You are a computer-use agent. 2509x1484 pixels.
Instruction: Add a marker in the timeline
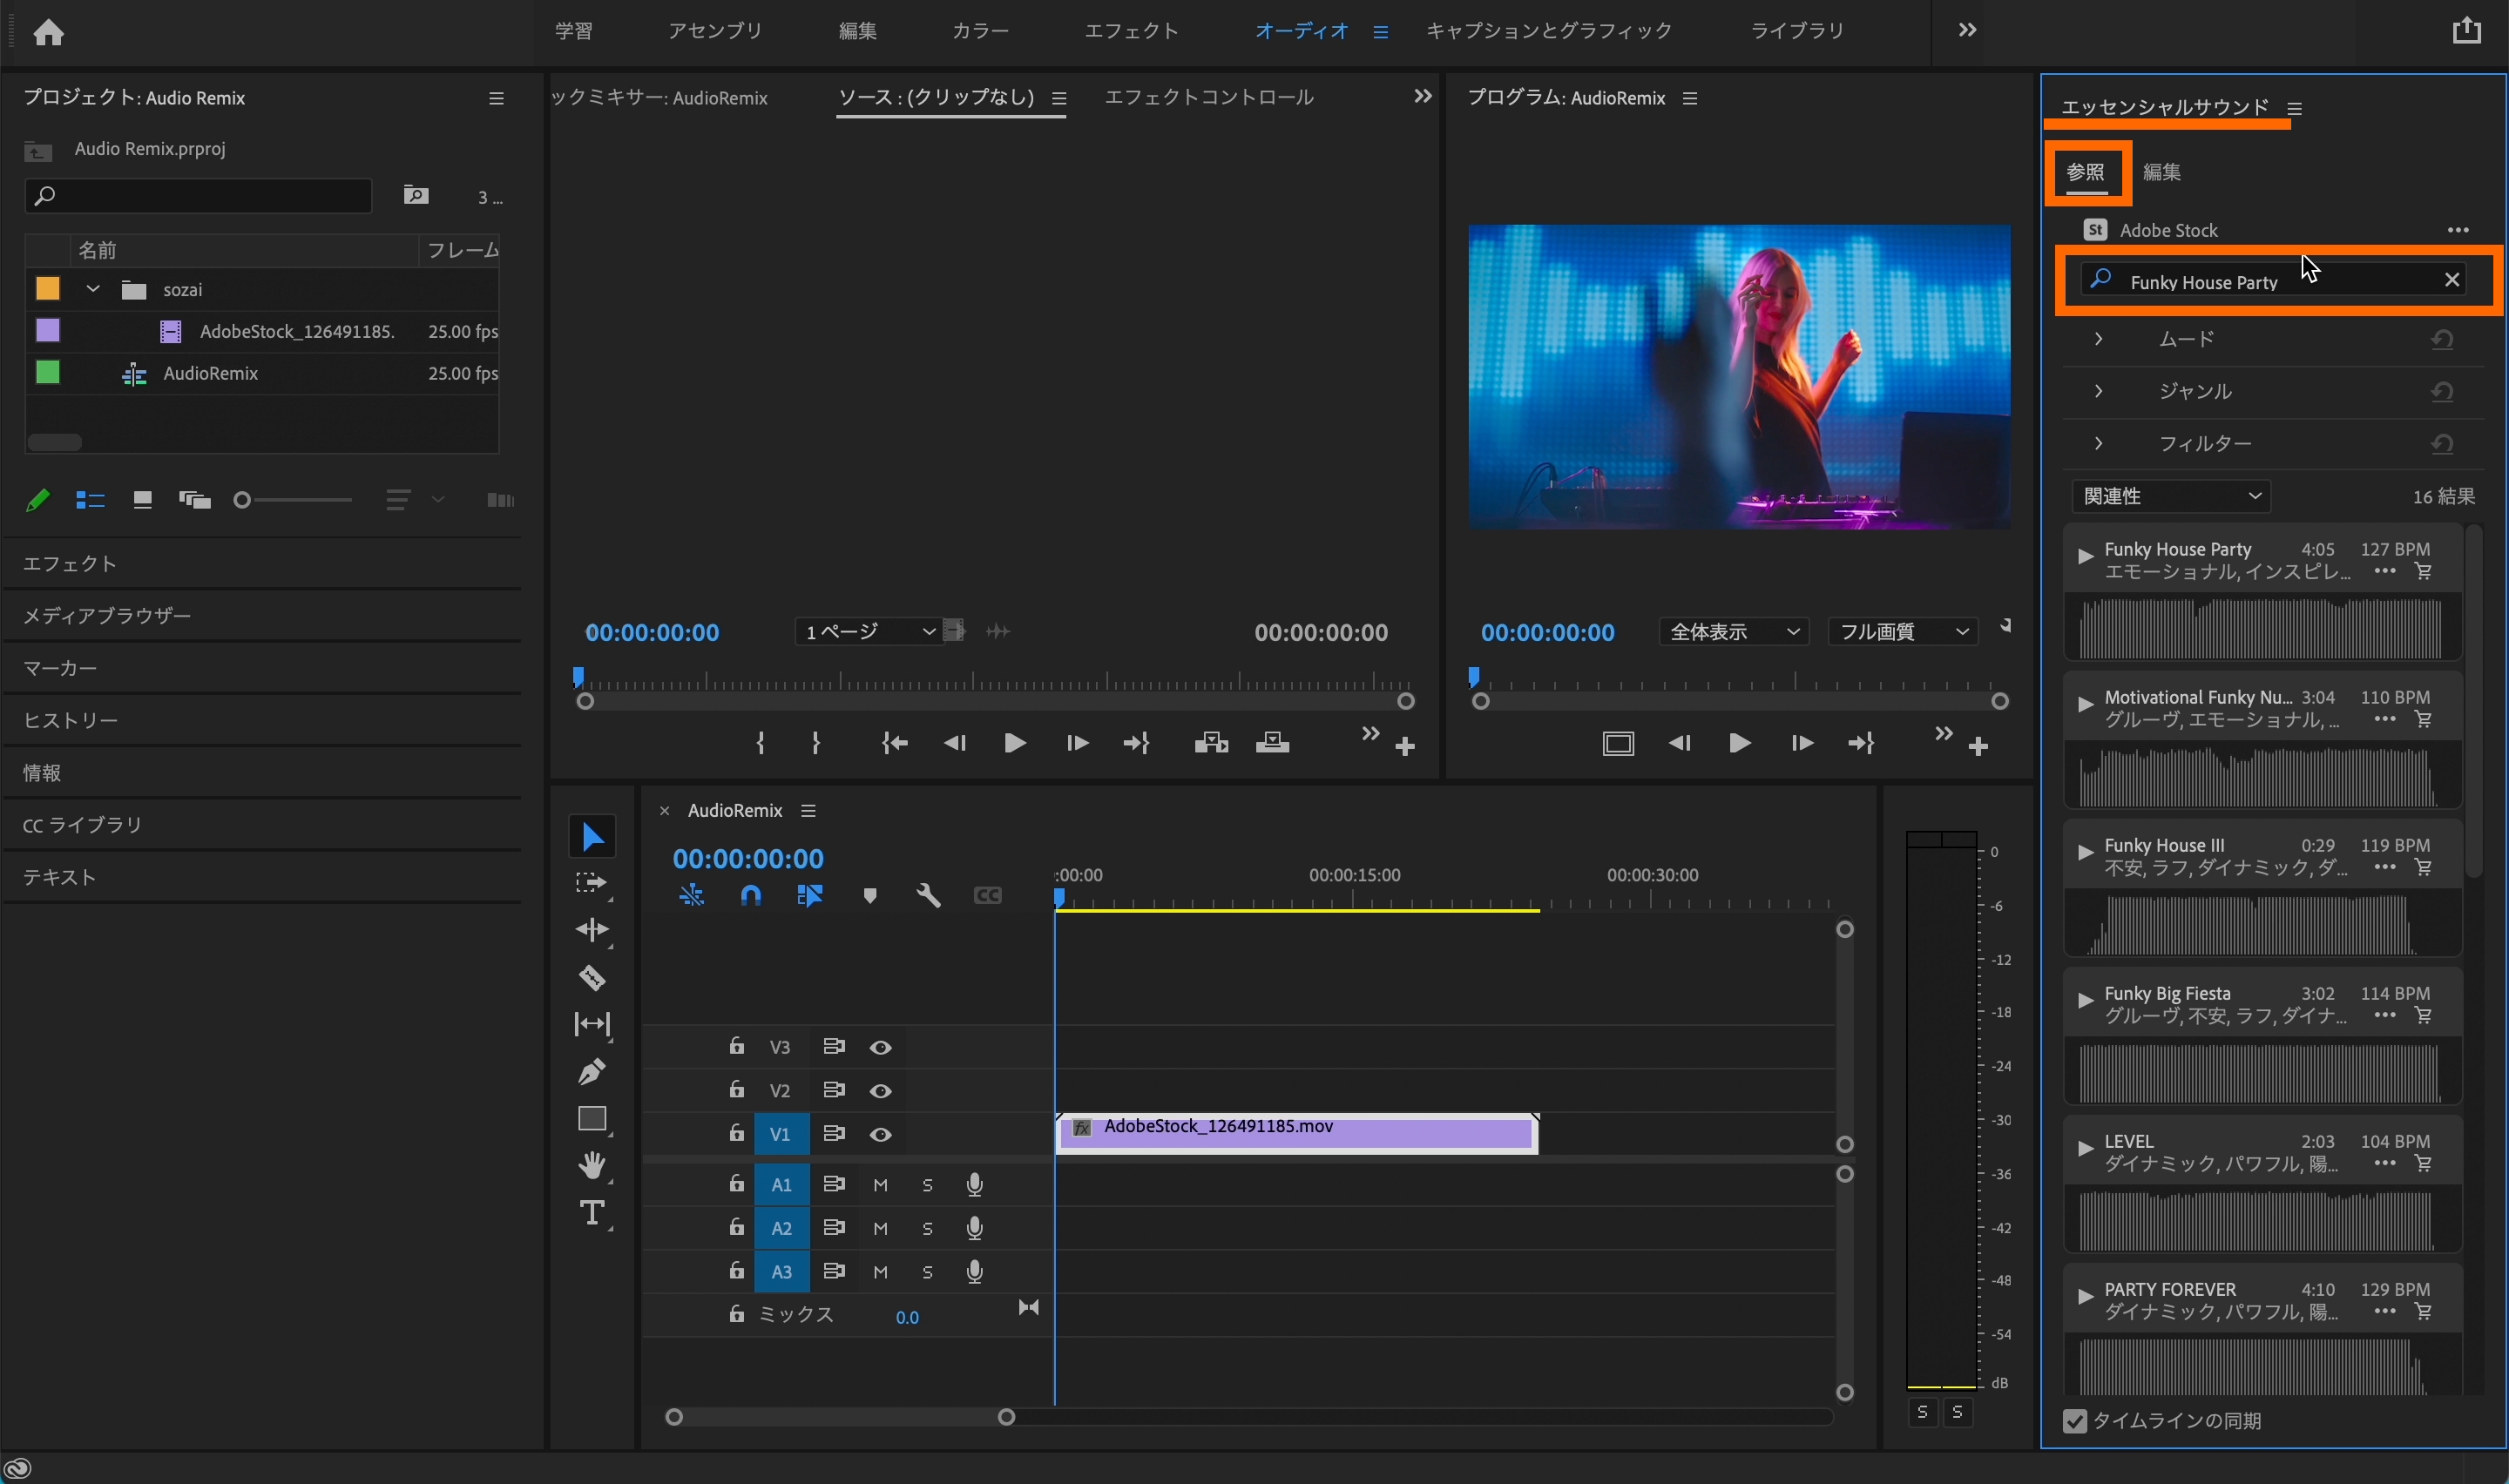pyautogui.click(x=869, y=895)
